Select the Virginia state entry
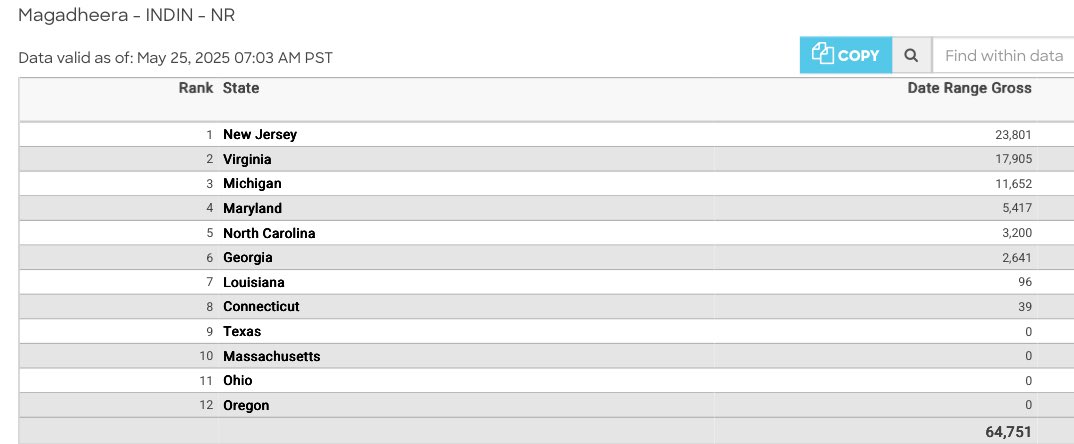This screenshot has height=444, width=1074. (x=247, y=159)
